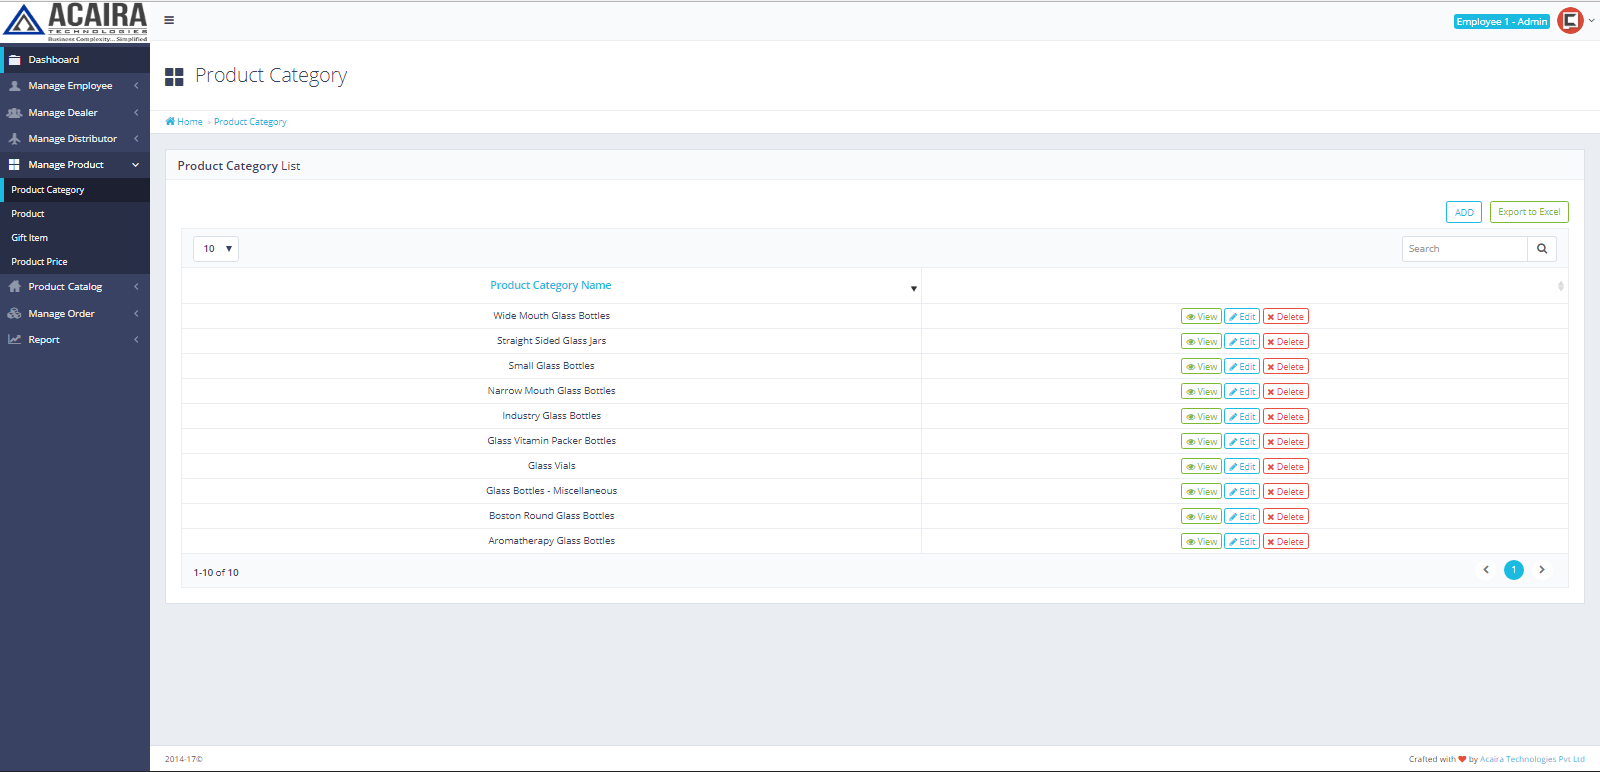View the Glass Vials category

1201,467
